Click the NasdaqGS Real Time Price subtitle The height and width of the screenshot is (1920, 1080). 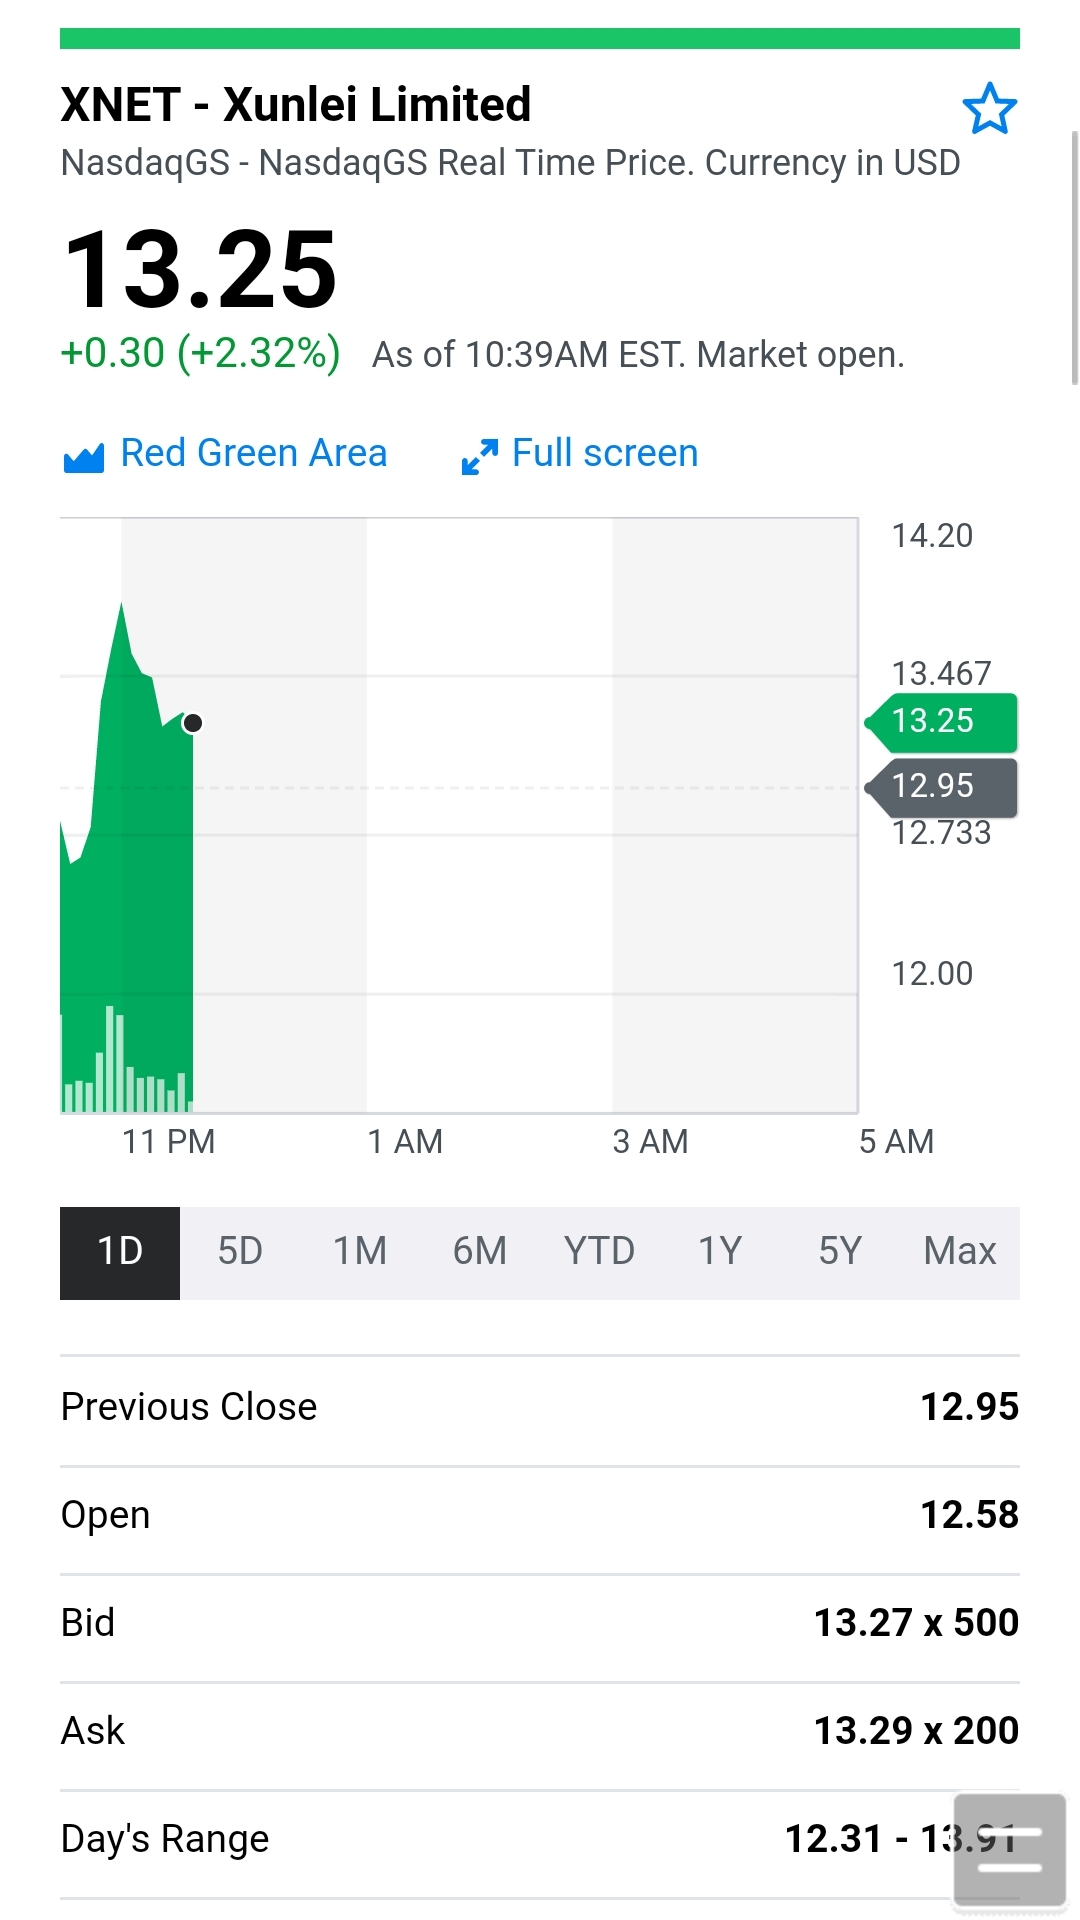click(510, 163)
